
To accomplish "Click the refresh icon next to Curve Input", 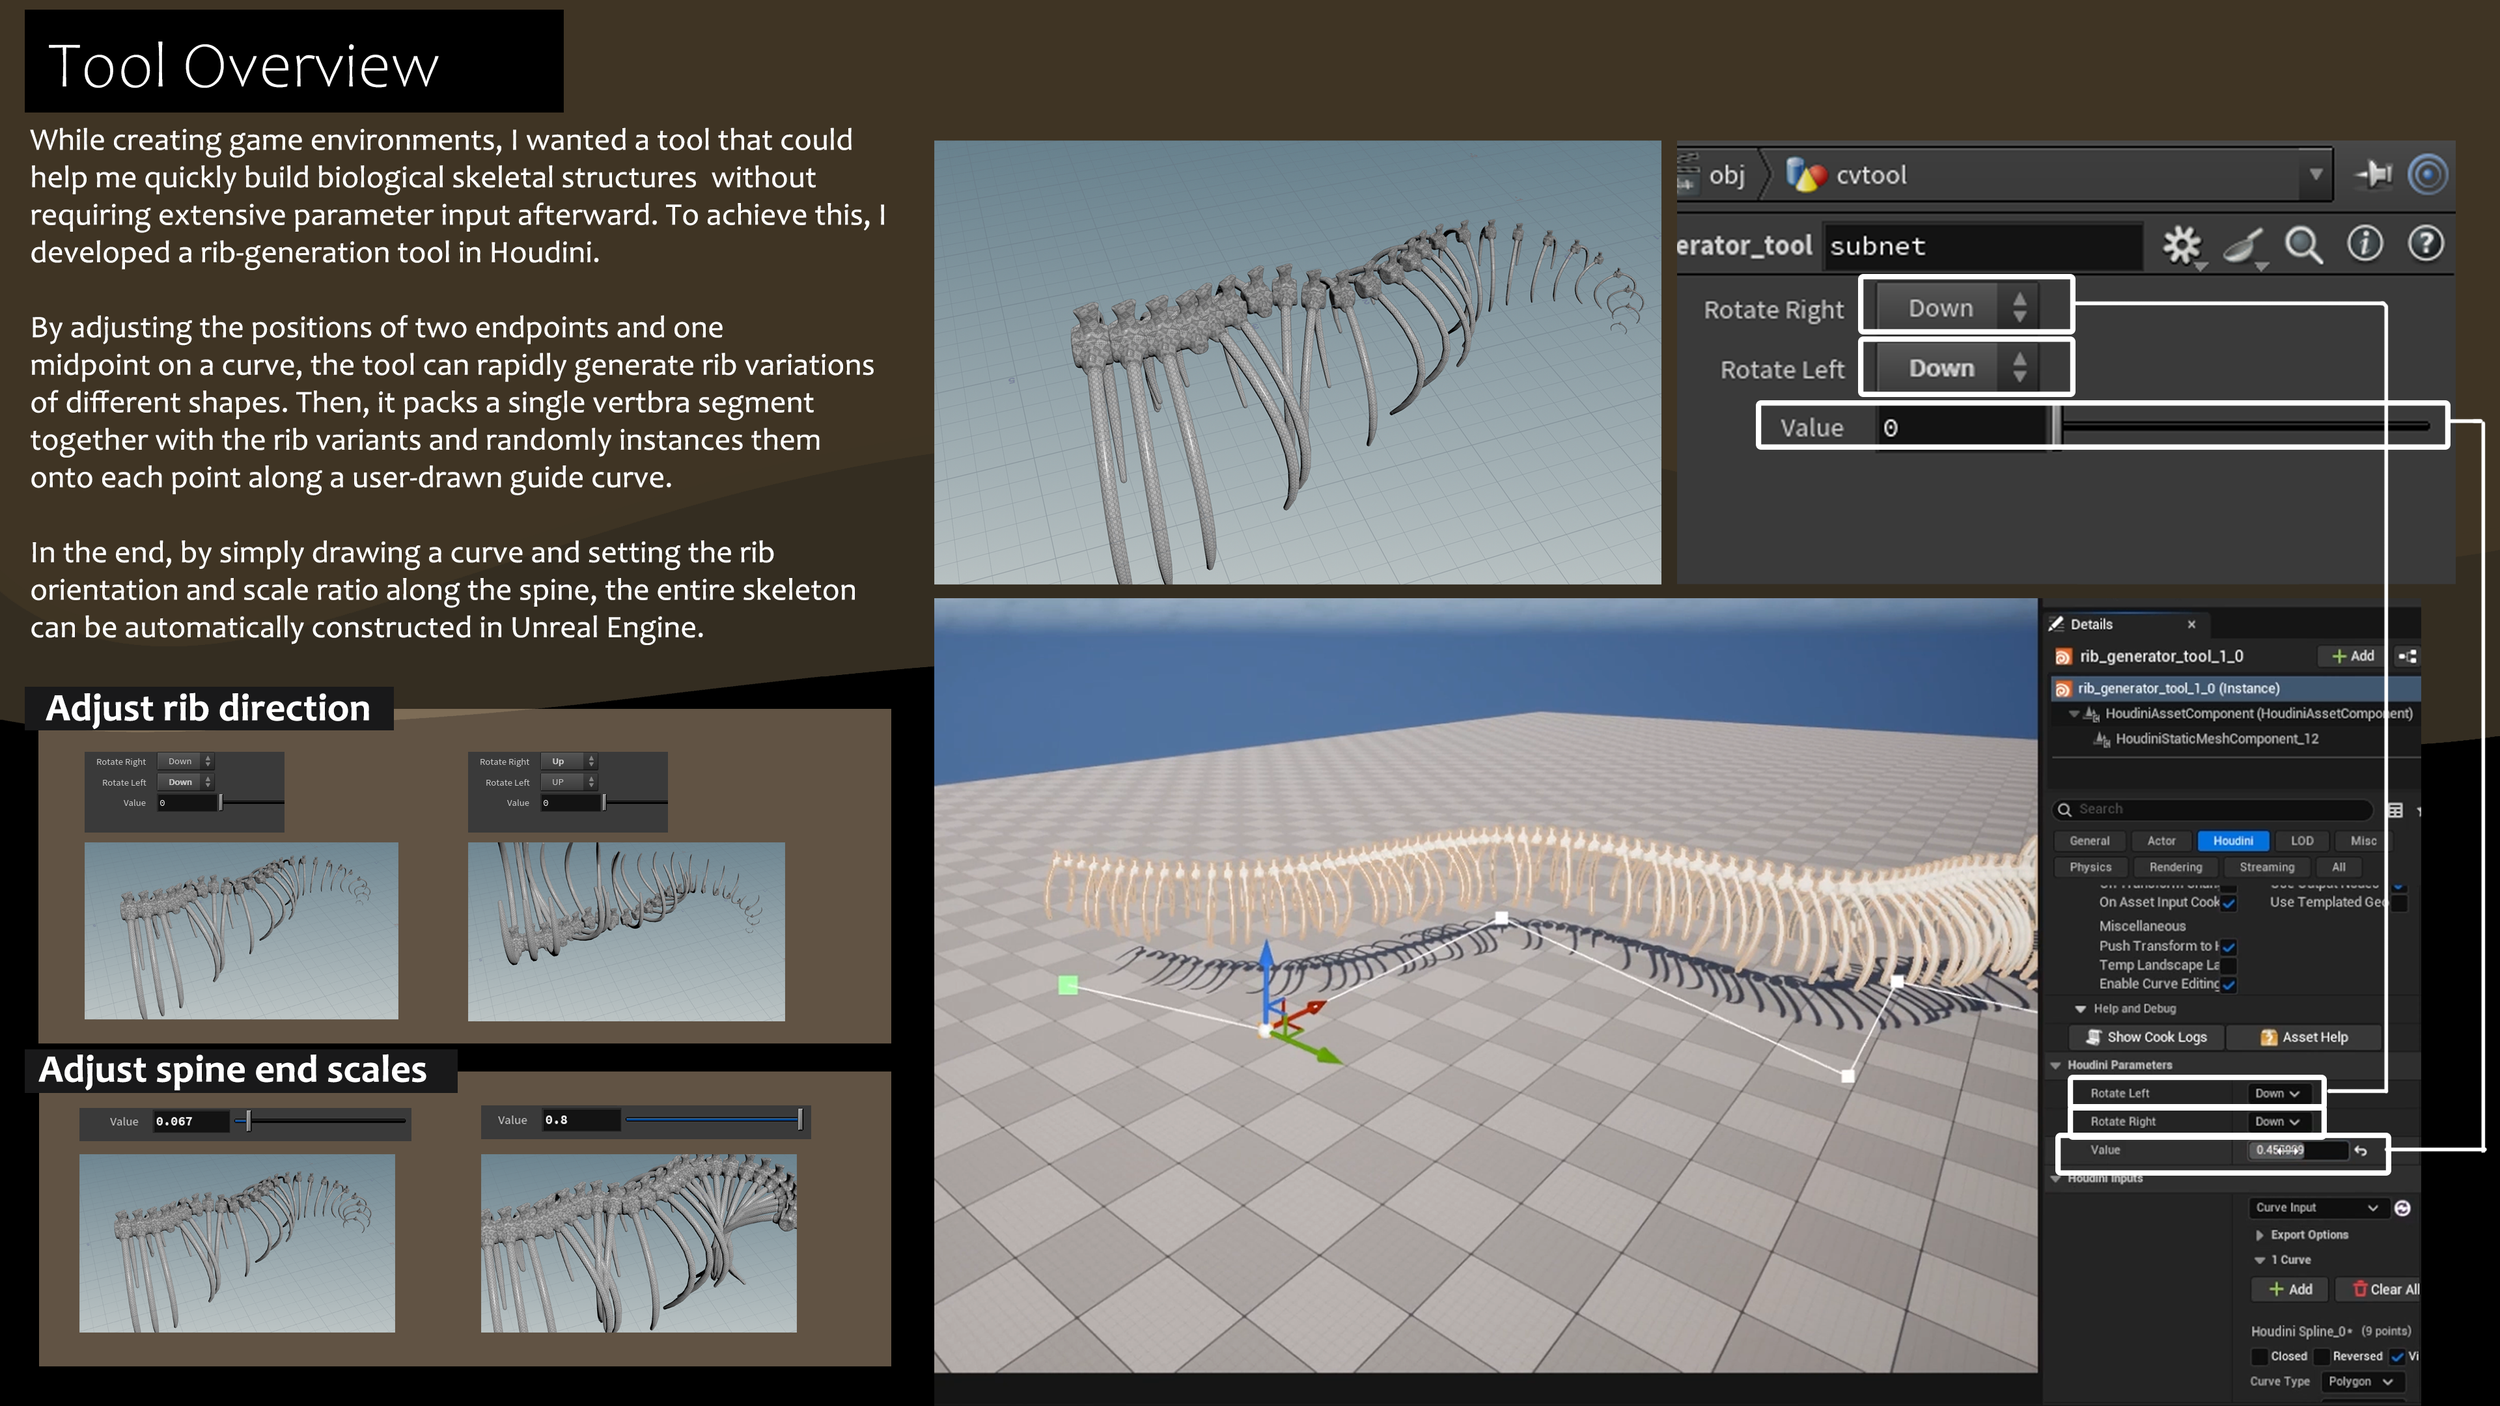I will (x=2402, y=1208).
